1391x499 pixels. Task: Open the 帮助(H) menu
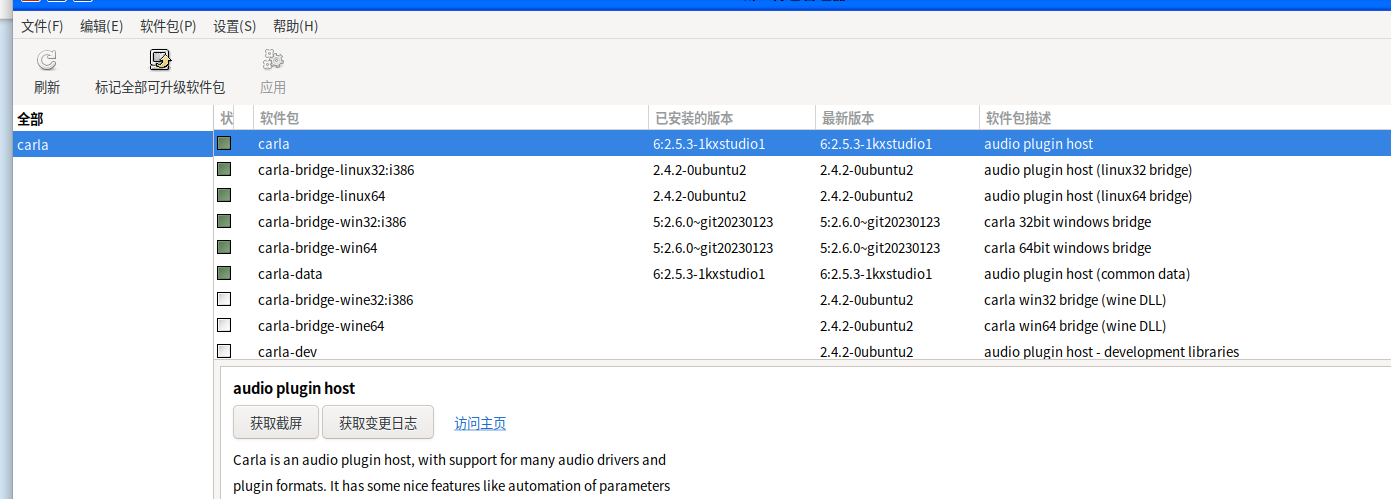295,26
